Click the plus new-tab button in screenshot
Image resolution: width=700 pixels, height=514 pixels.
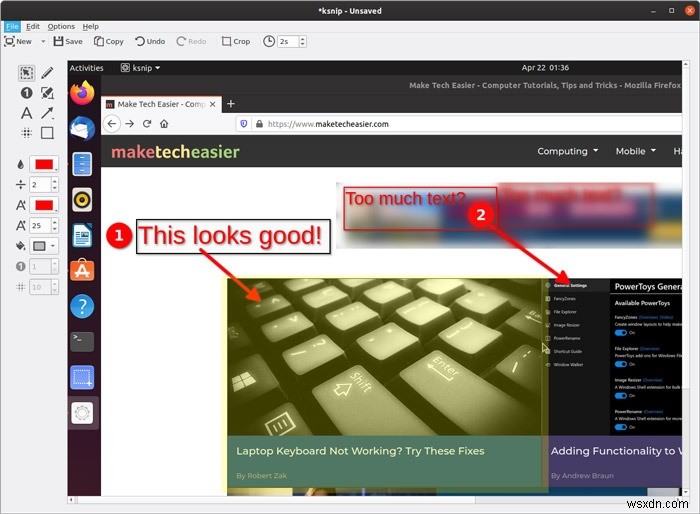pyautogui.click(x=230, y=104)
